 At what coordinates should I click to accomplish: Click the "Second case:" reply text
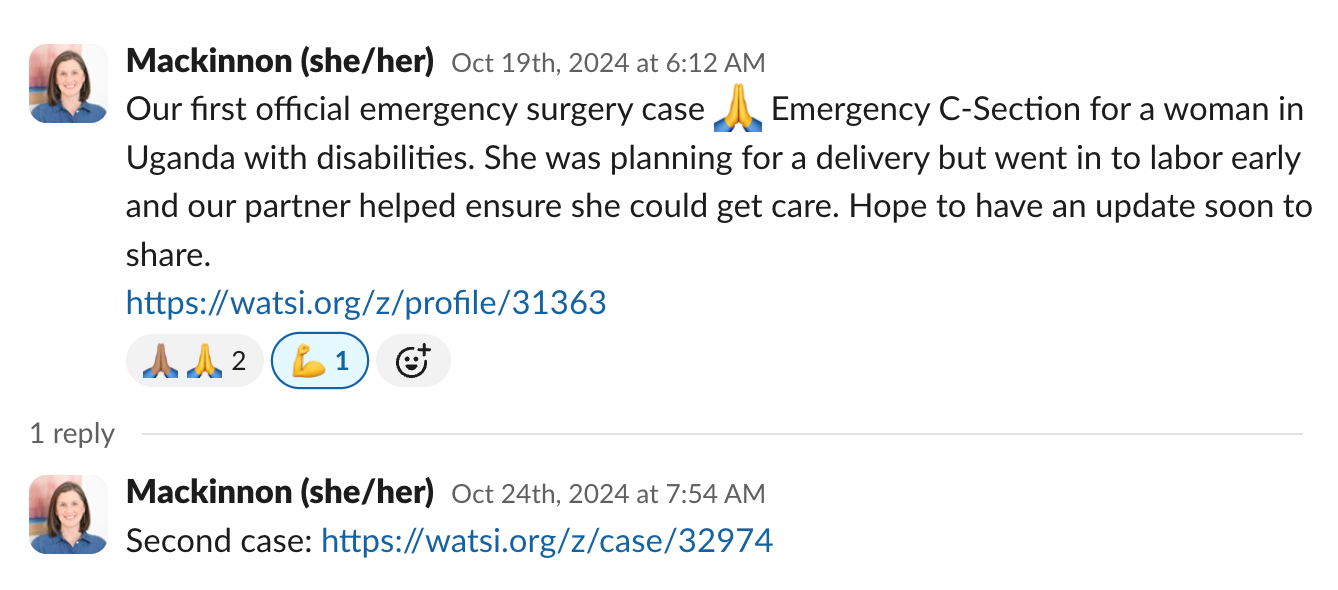(x=220, y=541)
